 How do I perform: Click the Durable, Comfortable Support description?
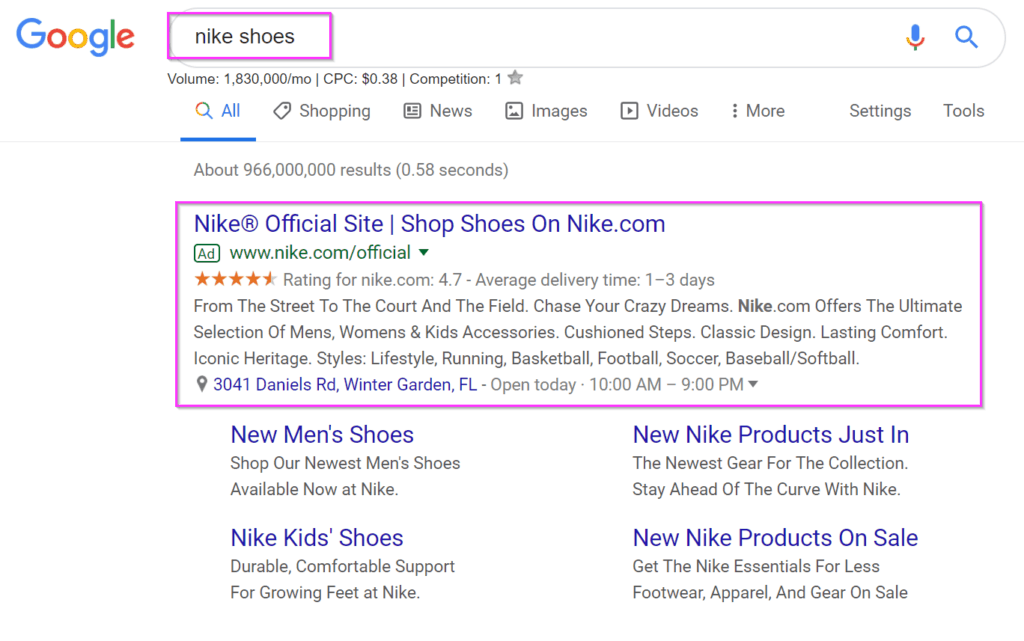(342, 567)
